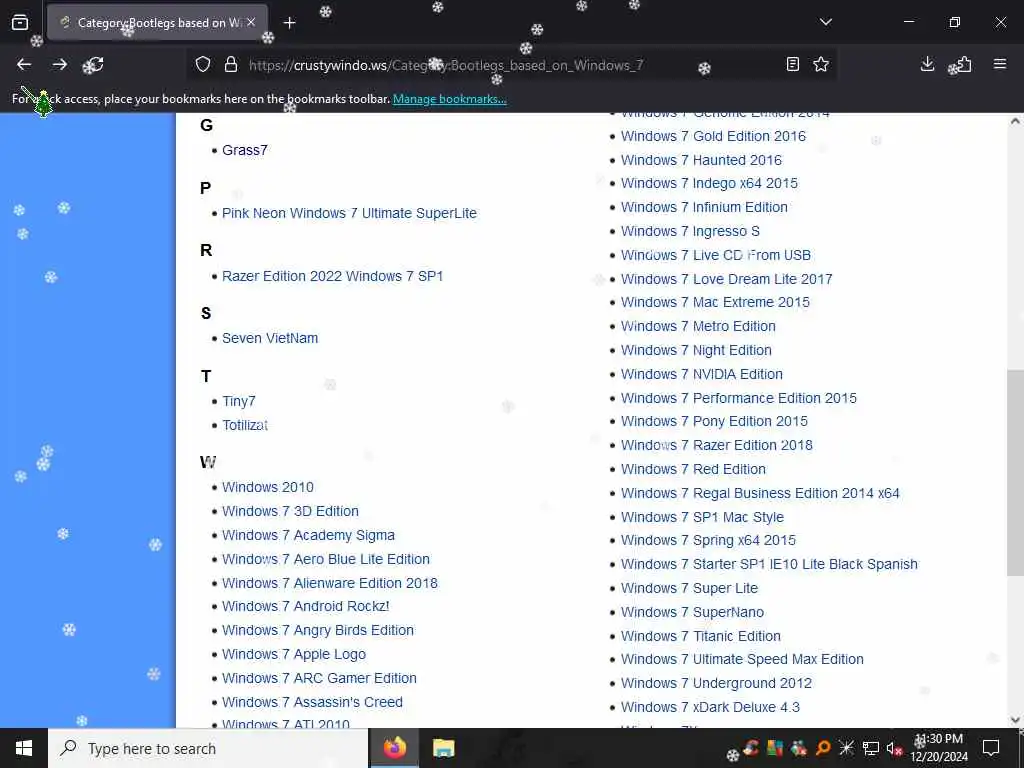Open Windows 7 Mac Extreme 2015
Viewport: 1024px width, 768px height.
click(x=715, y=302)
